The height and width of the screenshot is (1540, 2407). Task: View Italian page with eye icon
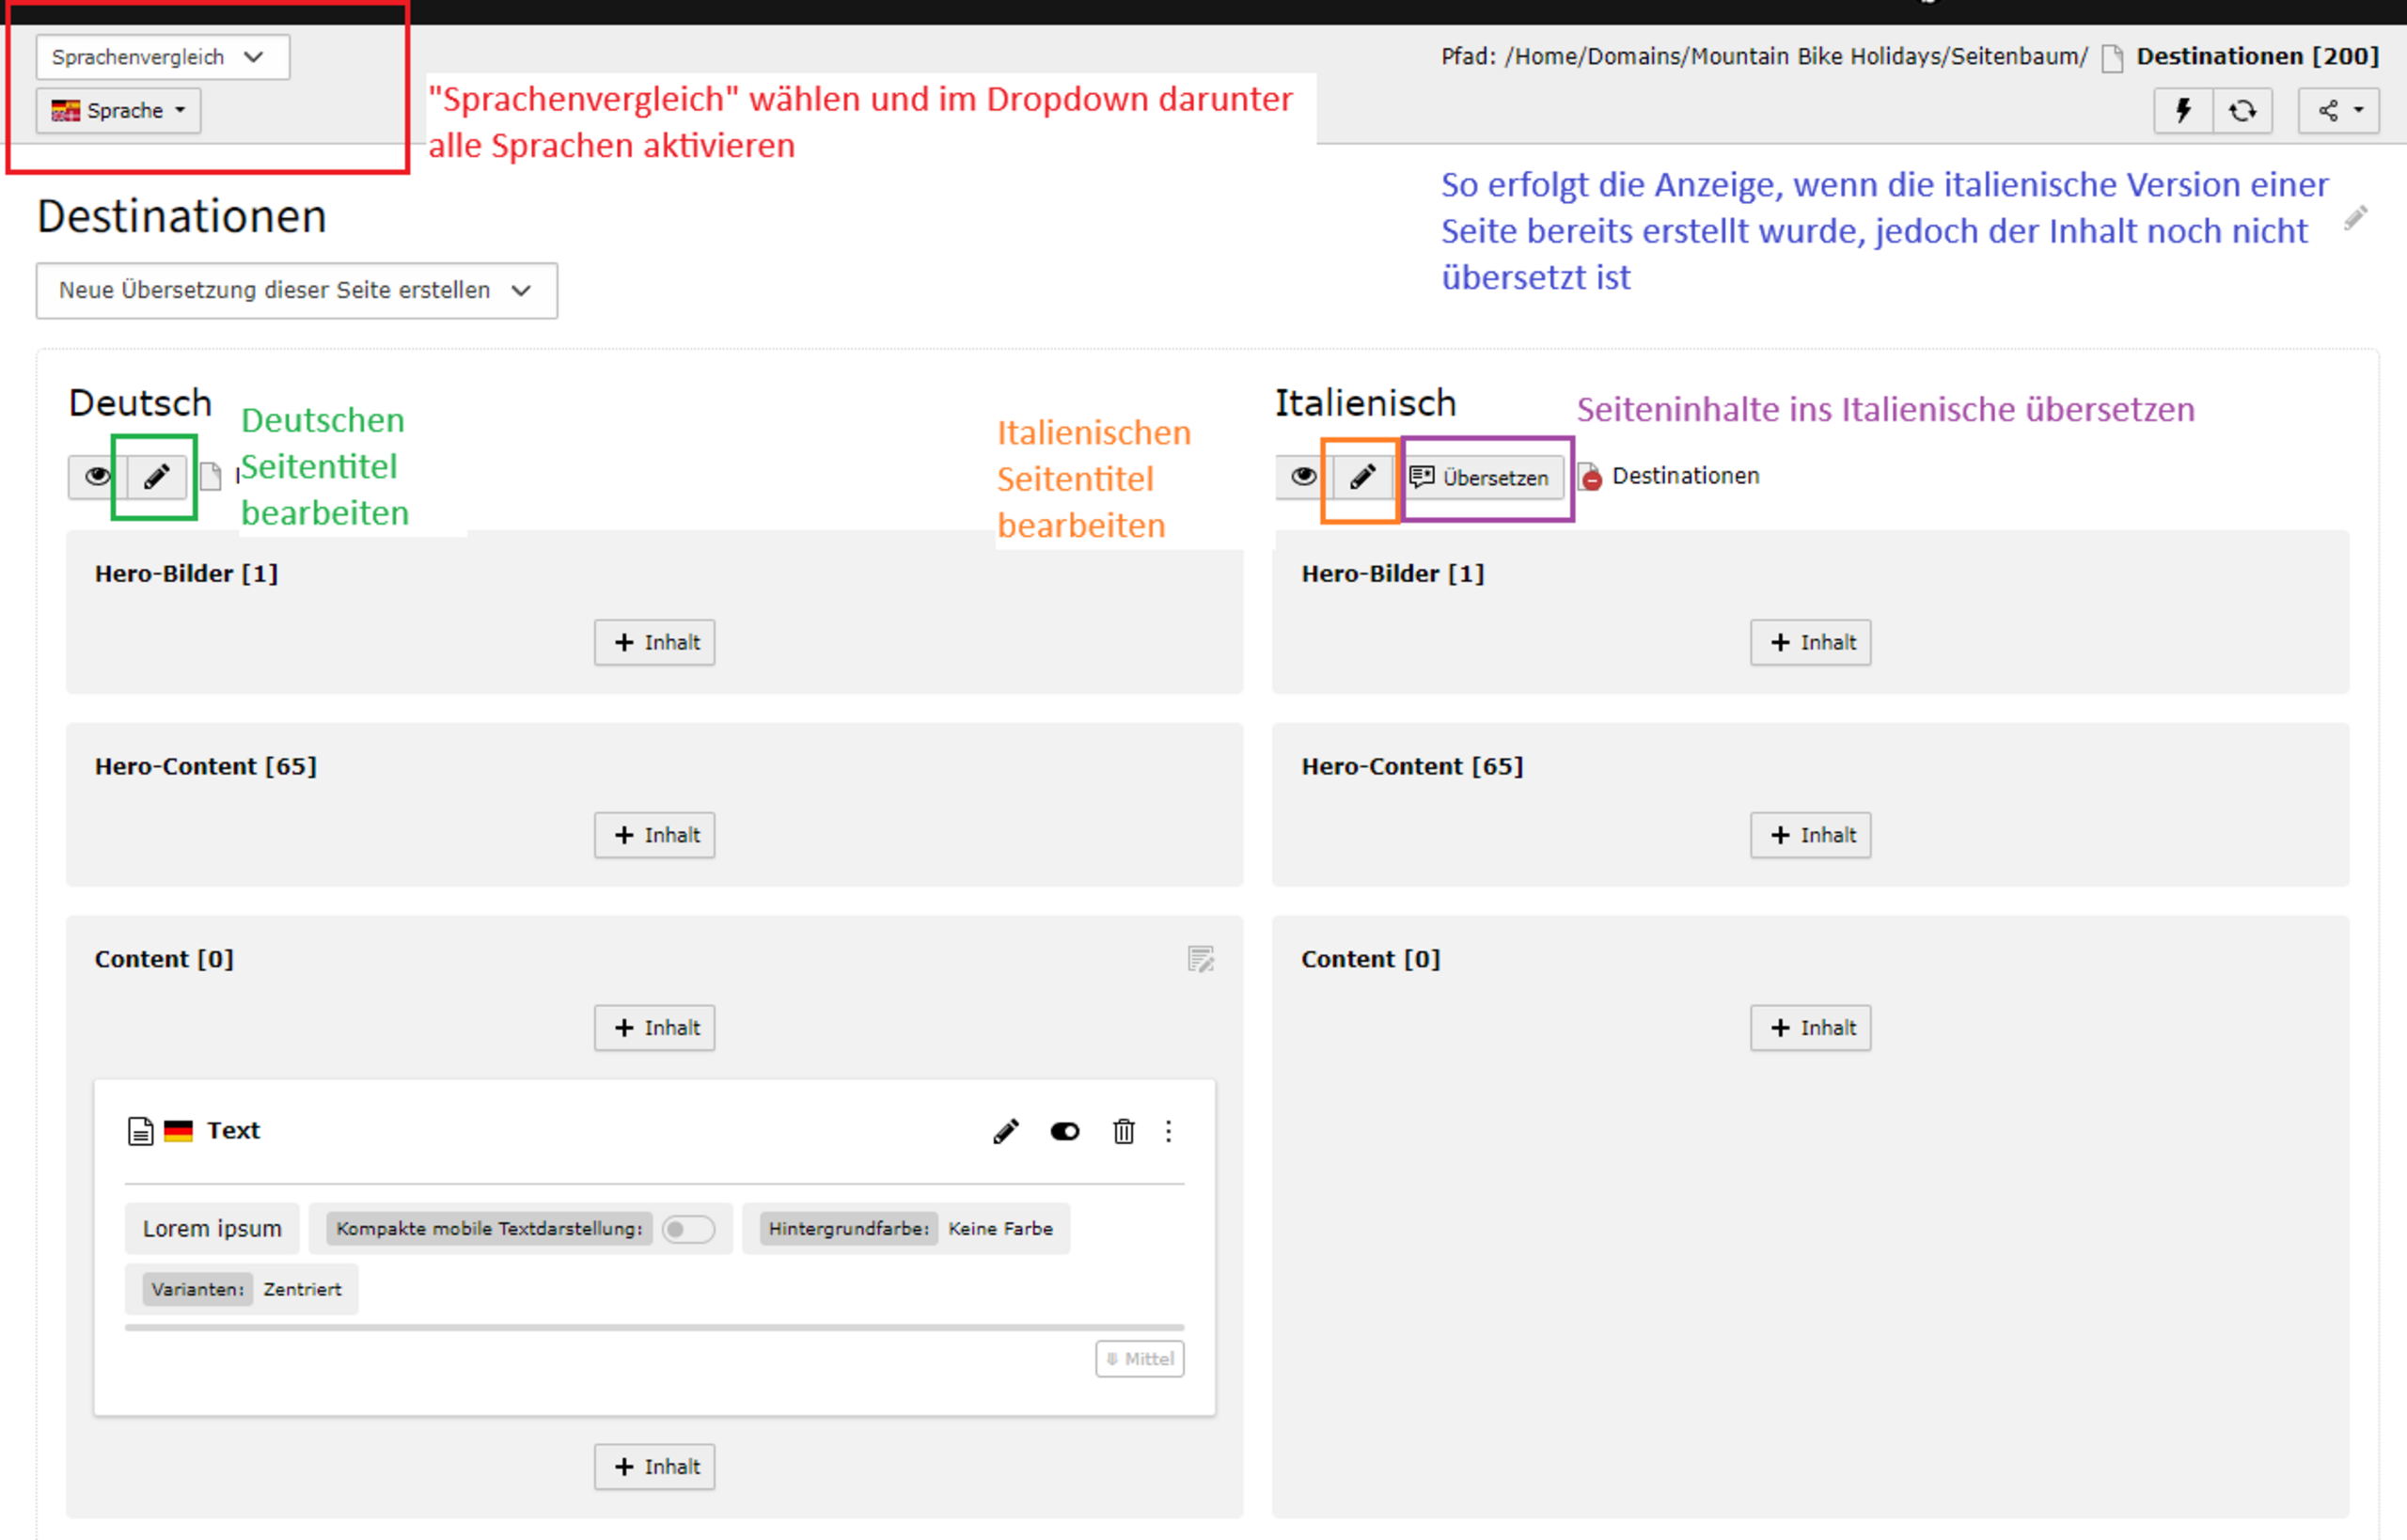click(x=1303, y=476)
